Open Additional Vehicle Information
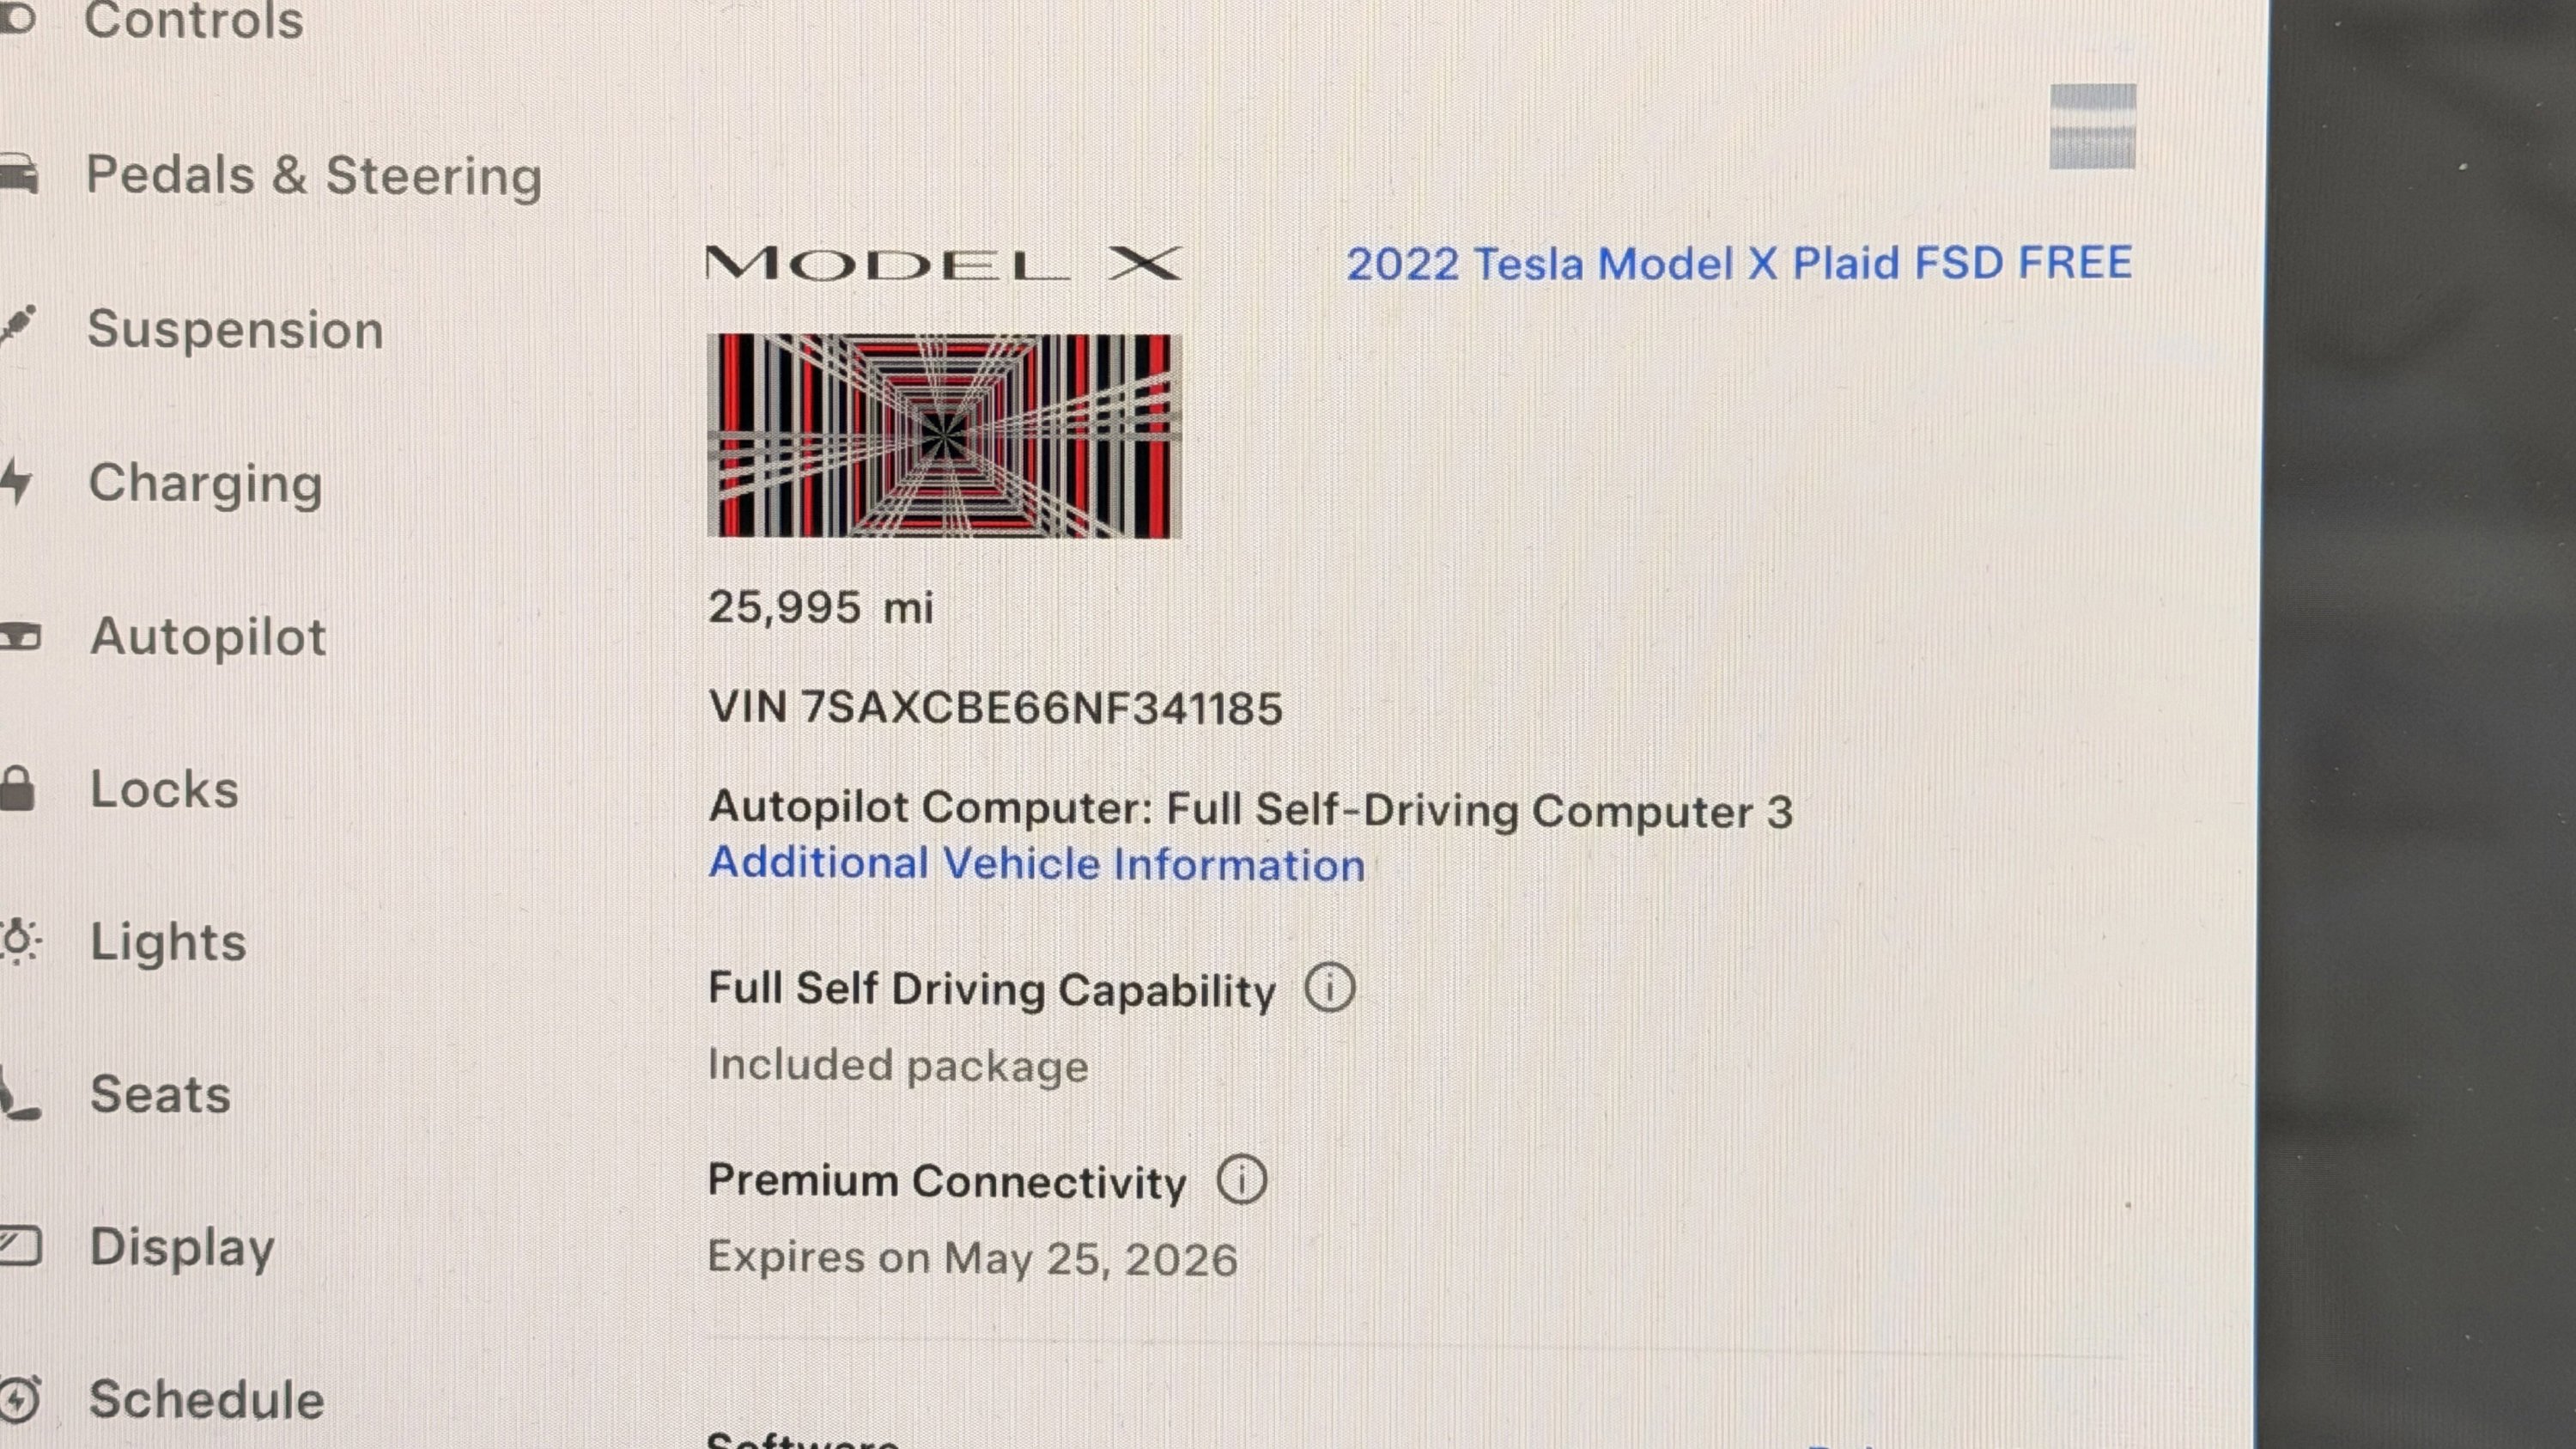Viewport: 2576px width, 1449px height. 1036,863
